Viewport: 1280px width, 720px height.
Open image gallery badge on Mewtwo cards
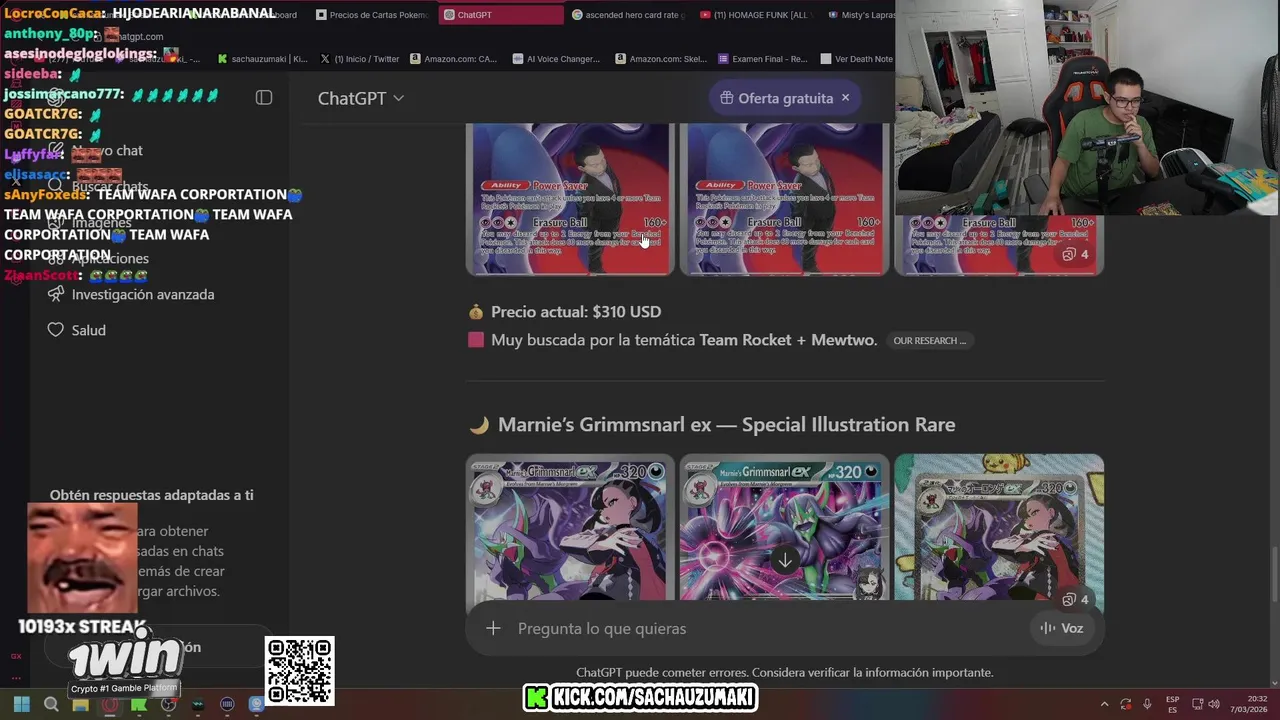tap(1076, 254)
